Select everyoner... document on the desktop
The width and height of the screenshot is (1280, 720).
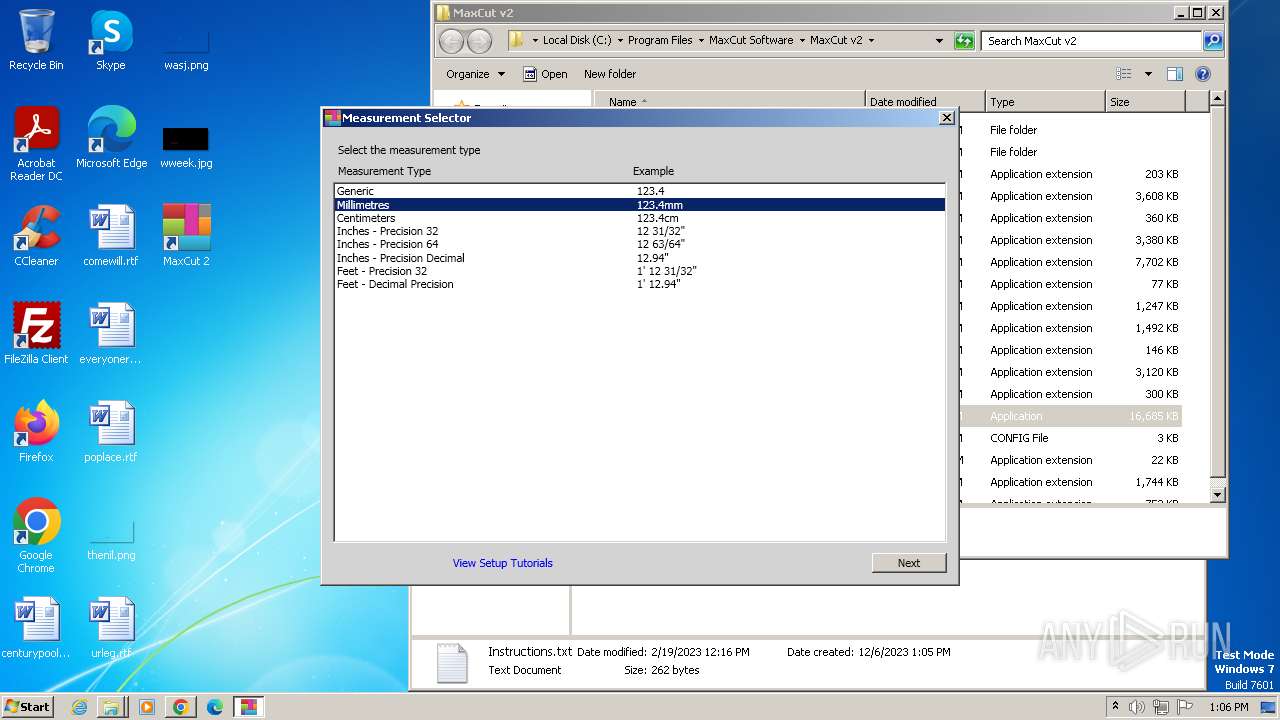(111, 334)
